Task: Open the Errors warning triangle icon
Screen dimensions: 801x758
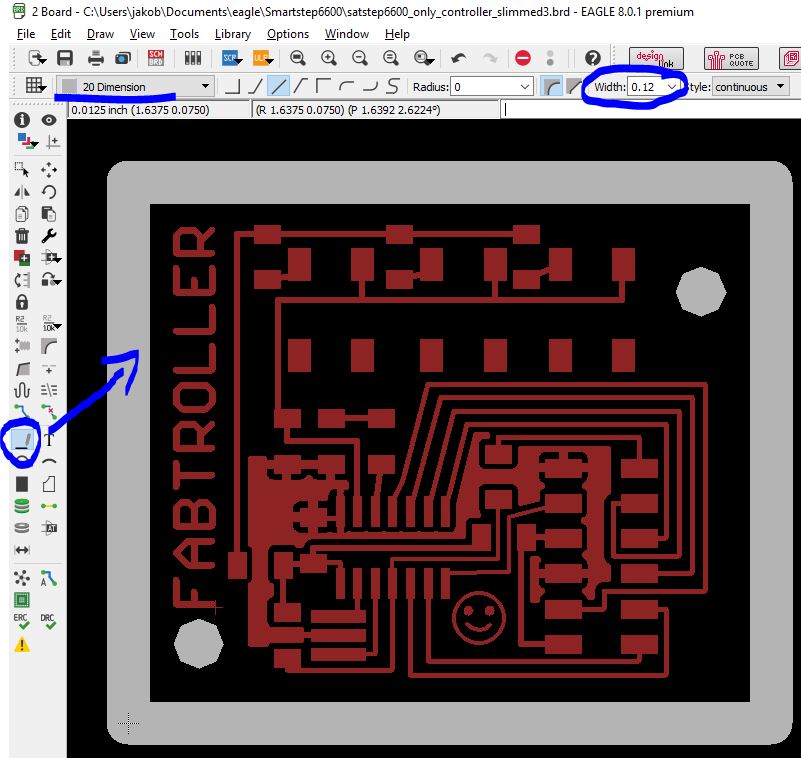Action: tap(21, 645)
